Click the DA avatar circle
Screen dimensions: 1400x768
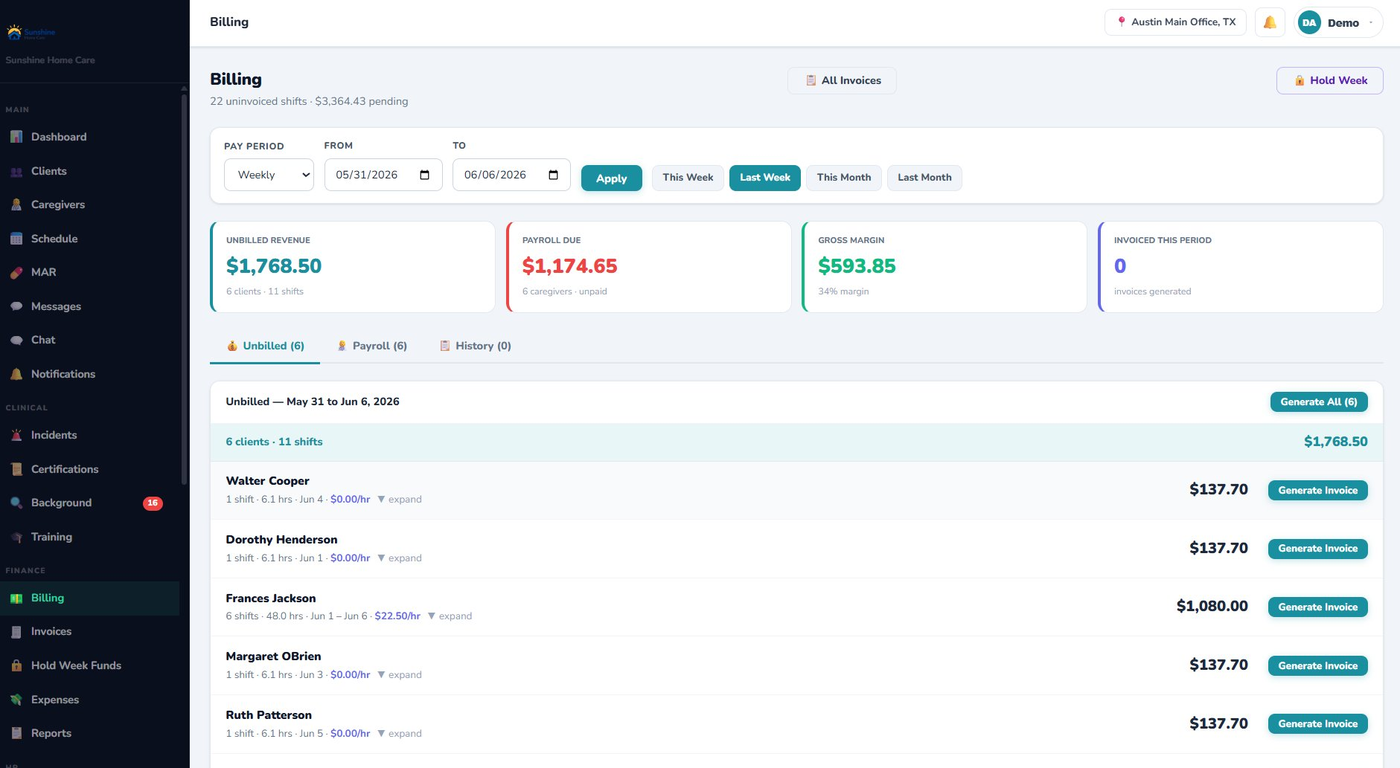(1309, 22)
